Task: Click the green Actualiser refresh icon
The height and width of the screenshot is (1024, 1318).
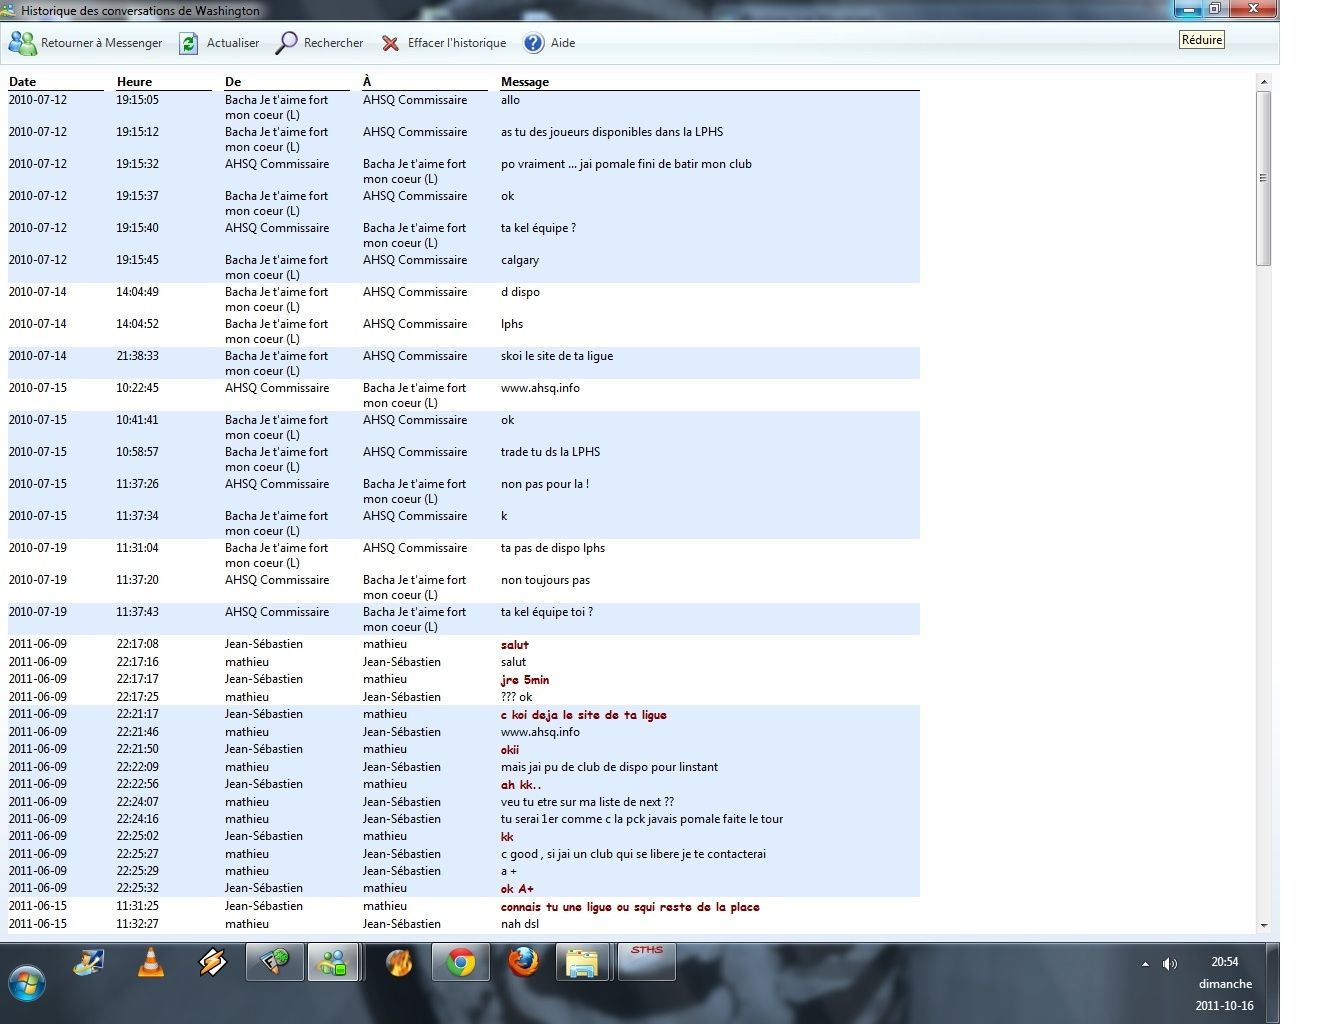Action: click(x=189, y=43)
